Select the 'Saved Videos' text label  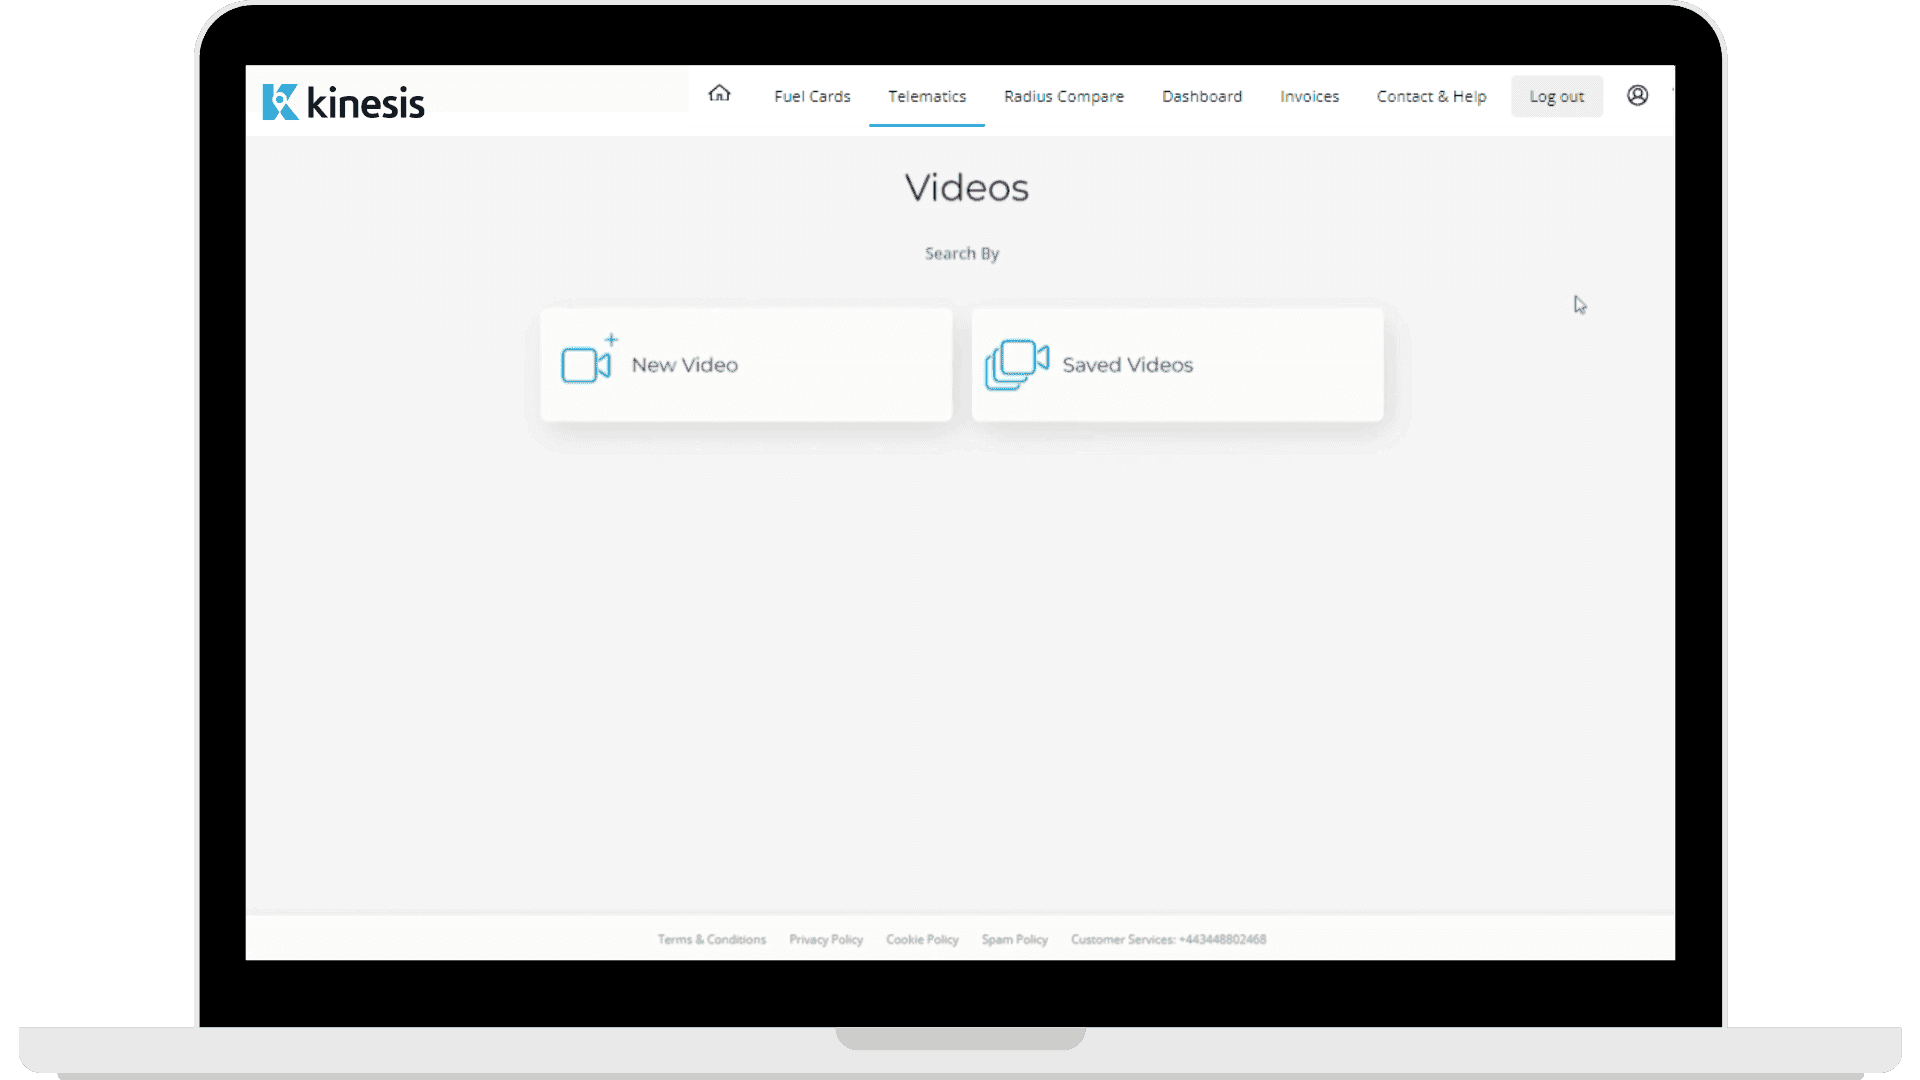point(1127,365)
